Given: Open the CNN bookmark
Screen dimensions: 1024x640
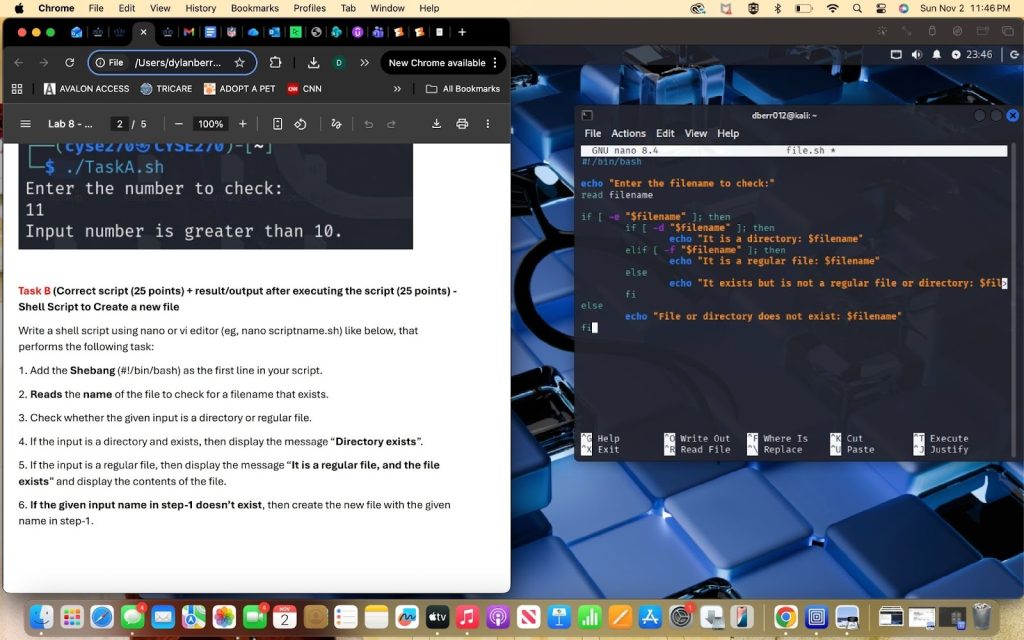Looking at the screenshot, I should [304, 88].
